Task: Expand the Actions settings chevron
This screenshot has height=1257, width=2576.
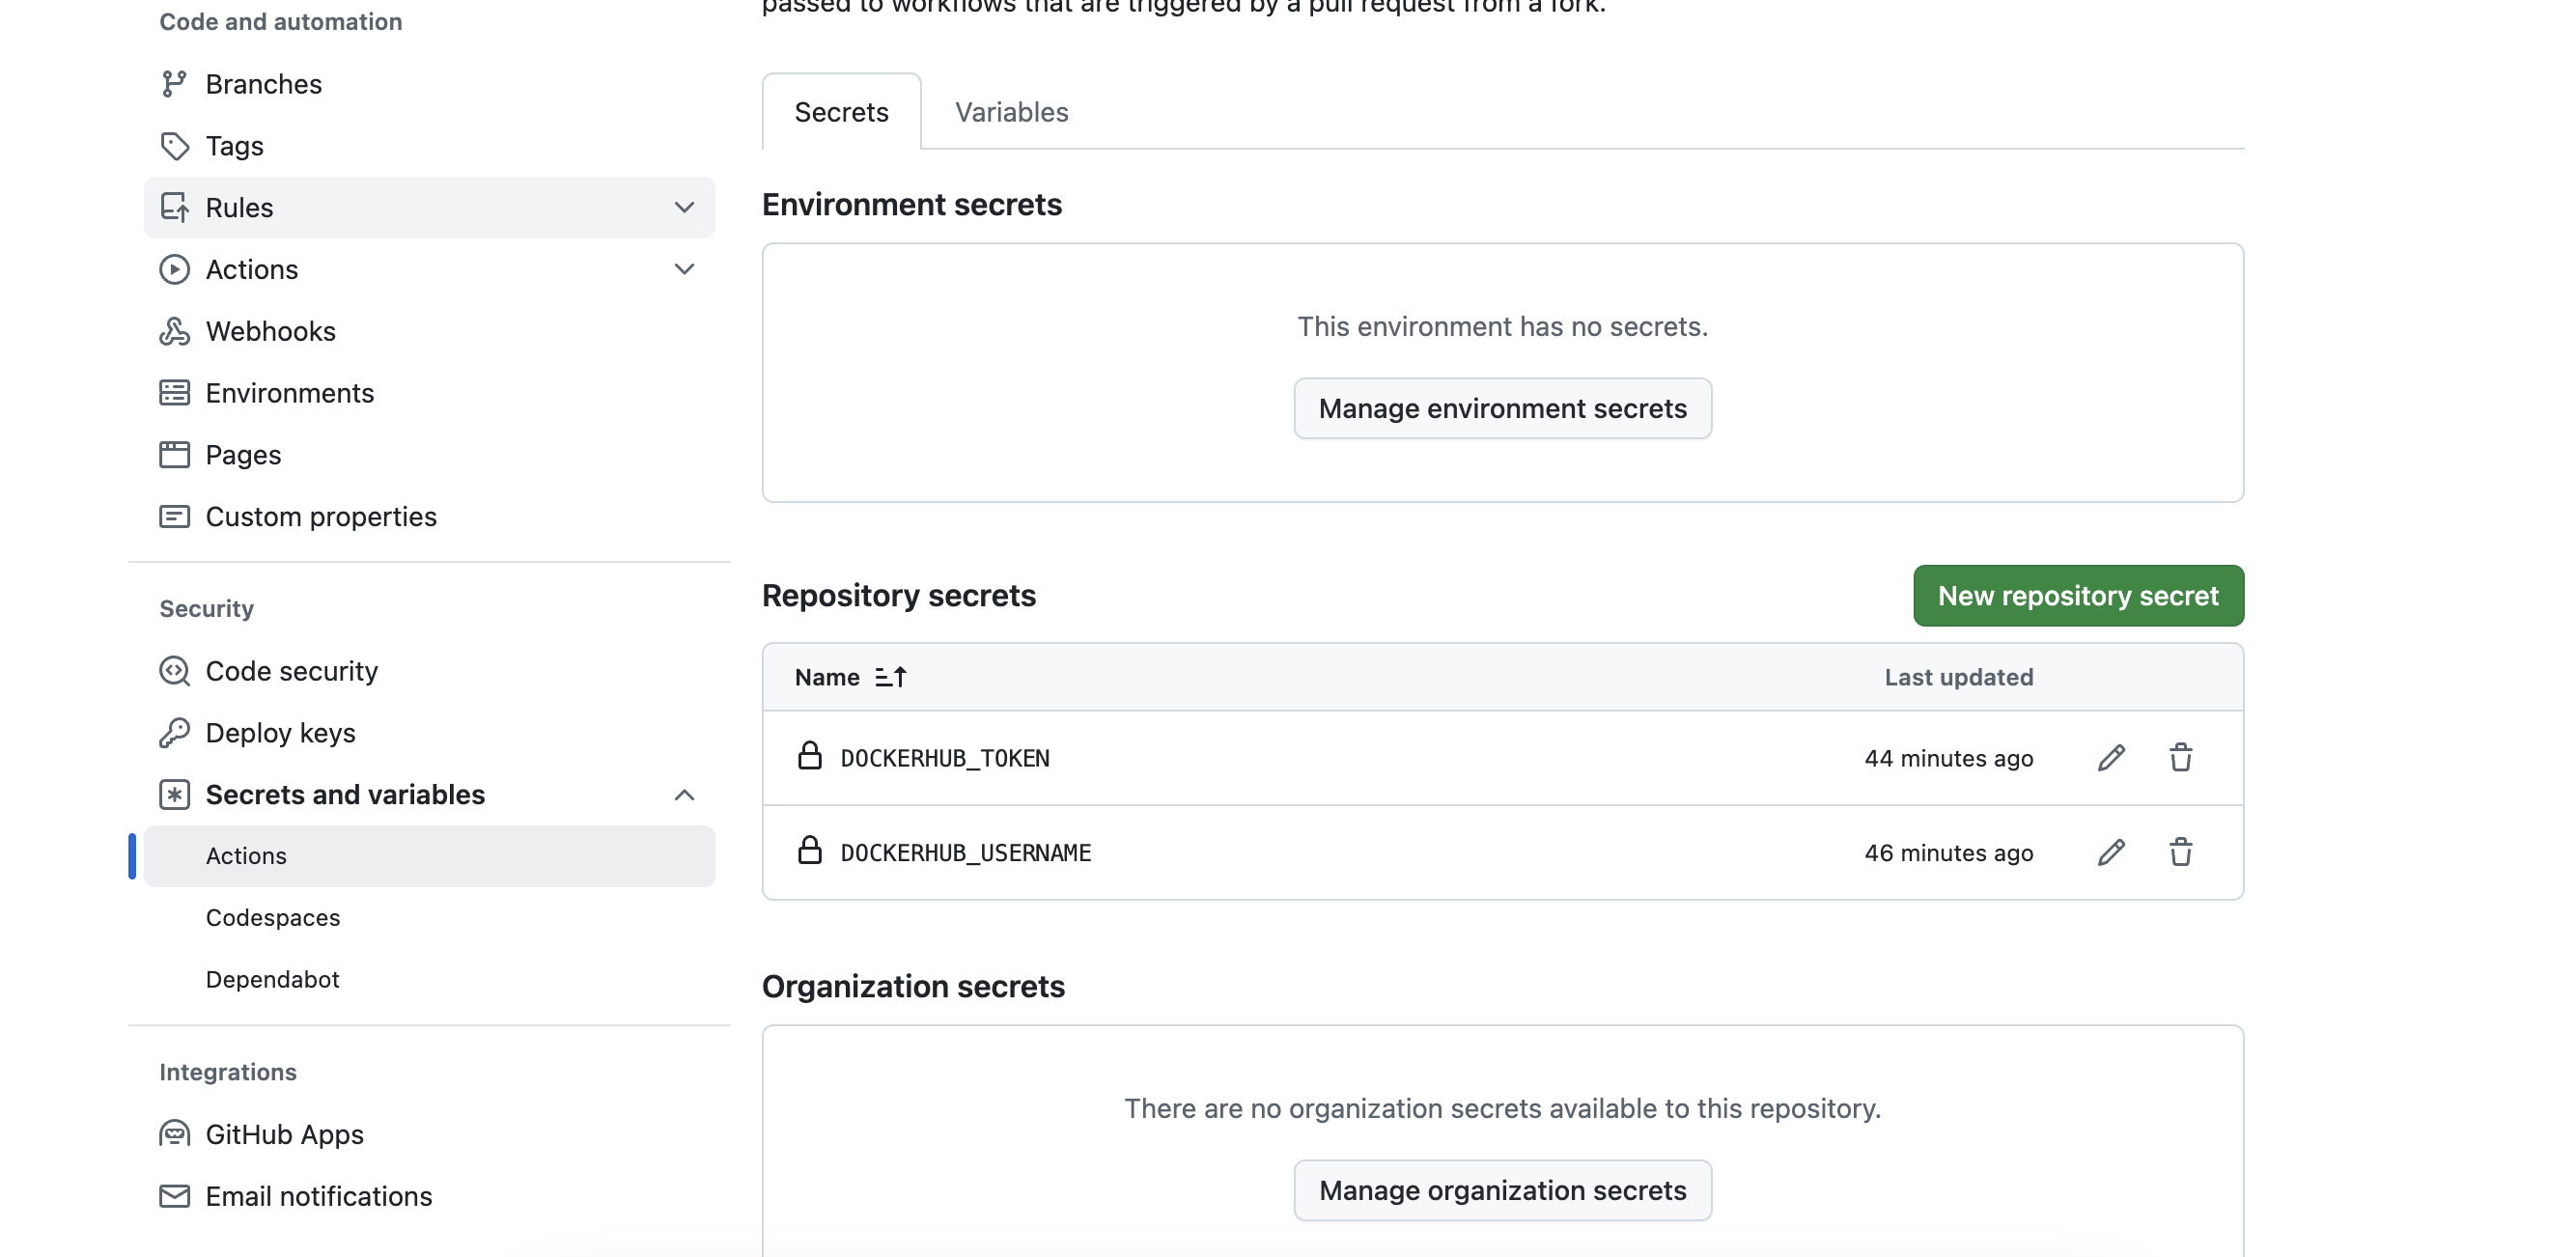Action: click(684, 270)
